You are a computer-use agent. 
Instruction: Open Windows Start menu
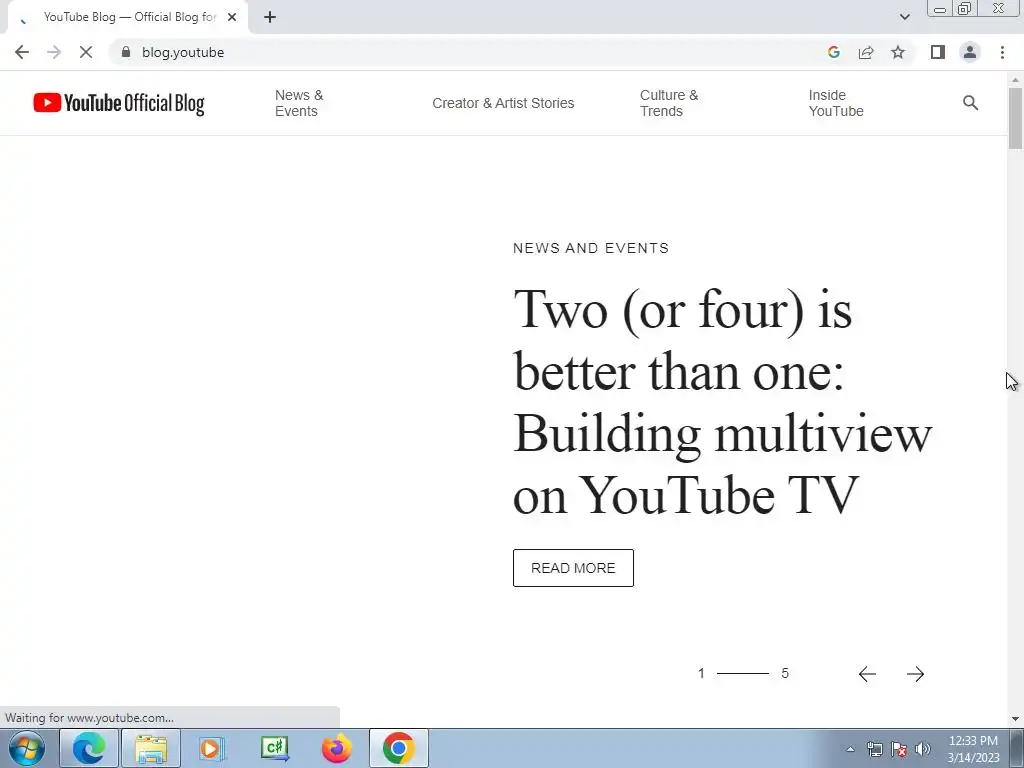(27, 748)
